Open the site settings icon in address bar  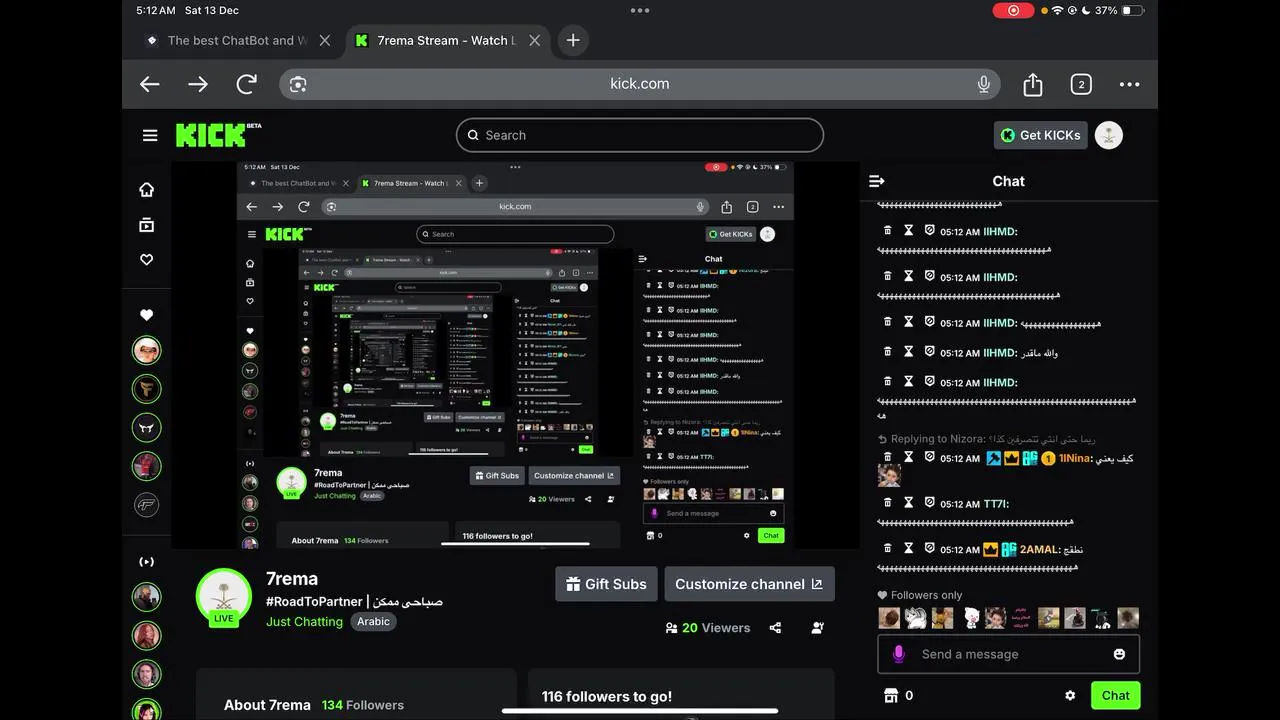tap(298, 84)
